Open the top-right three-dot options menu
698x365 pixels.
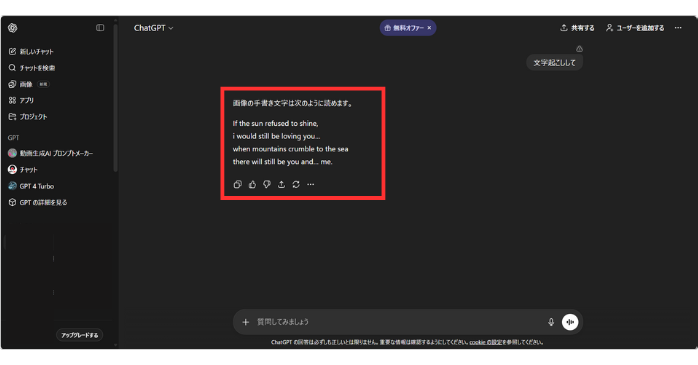[678, 28]
